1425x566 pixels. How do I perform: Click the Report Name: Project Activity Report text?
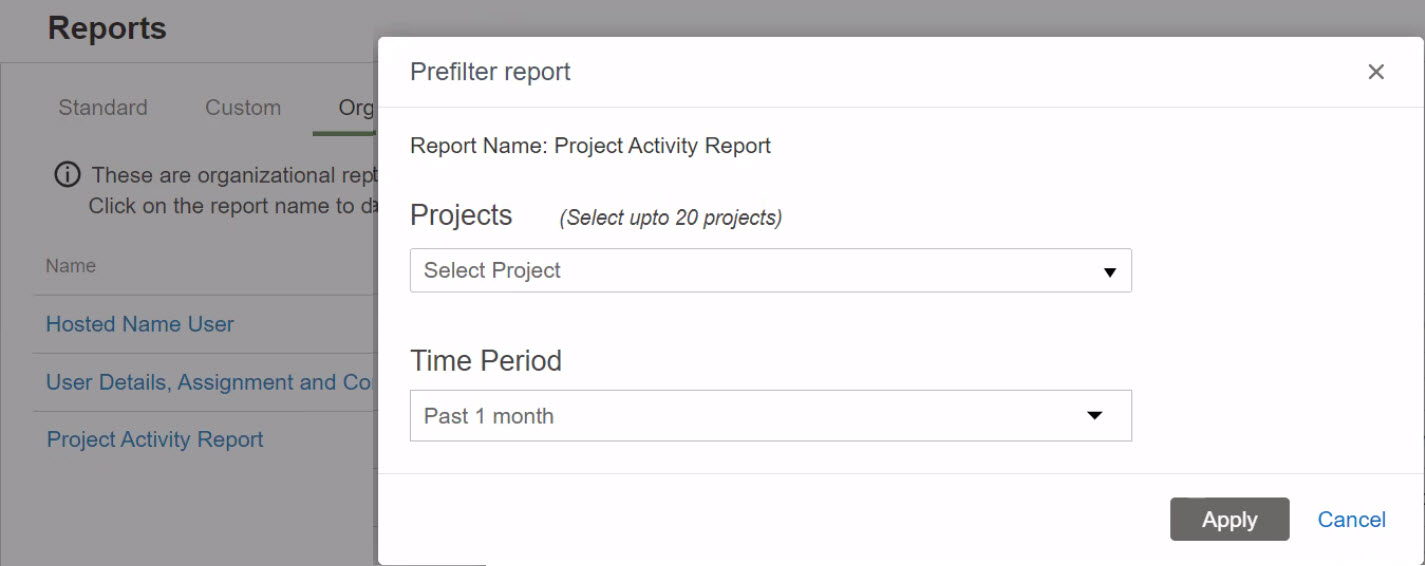coord(590,146)
